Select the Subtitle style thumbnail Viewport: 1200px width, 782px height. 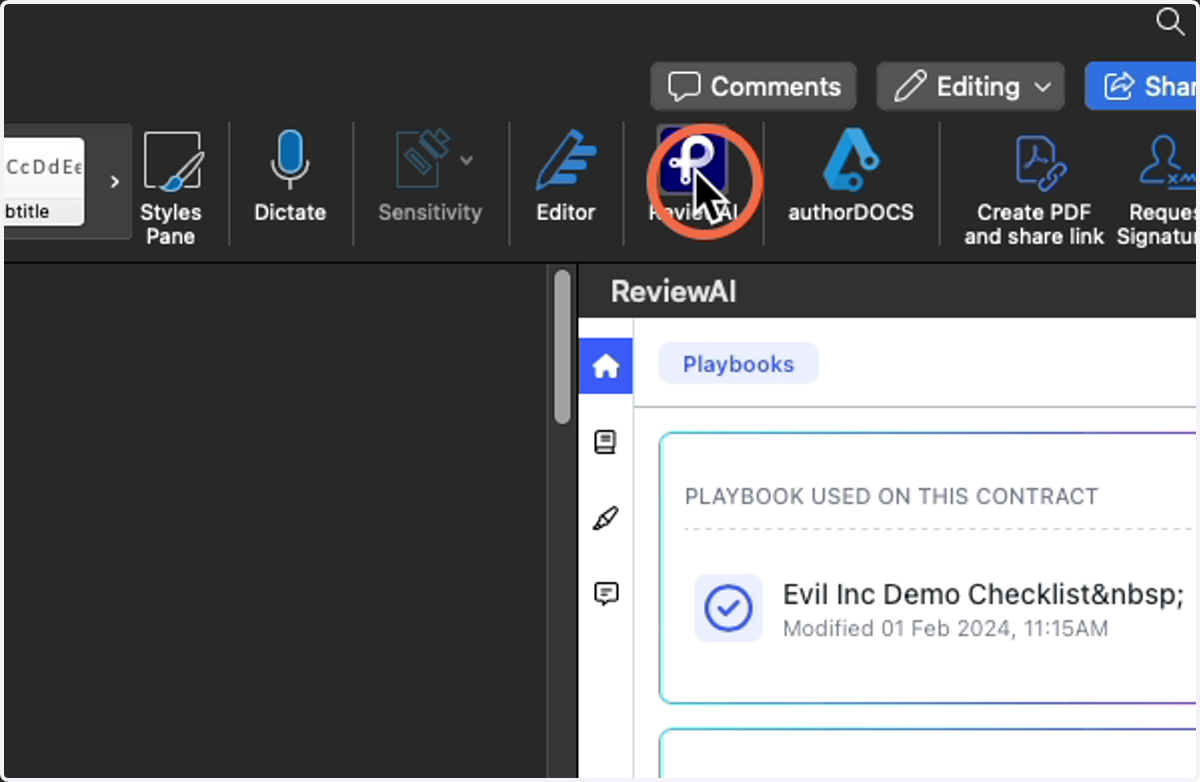click(44, 182)
